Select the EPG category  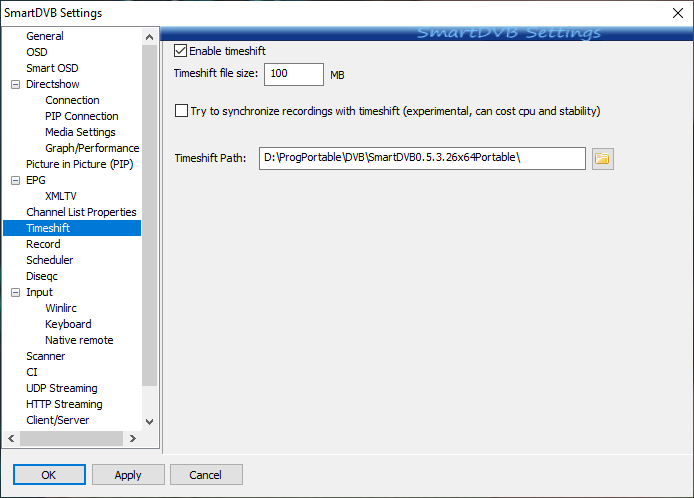(36, 180)
